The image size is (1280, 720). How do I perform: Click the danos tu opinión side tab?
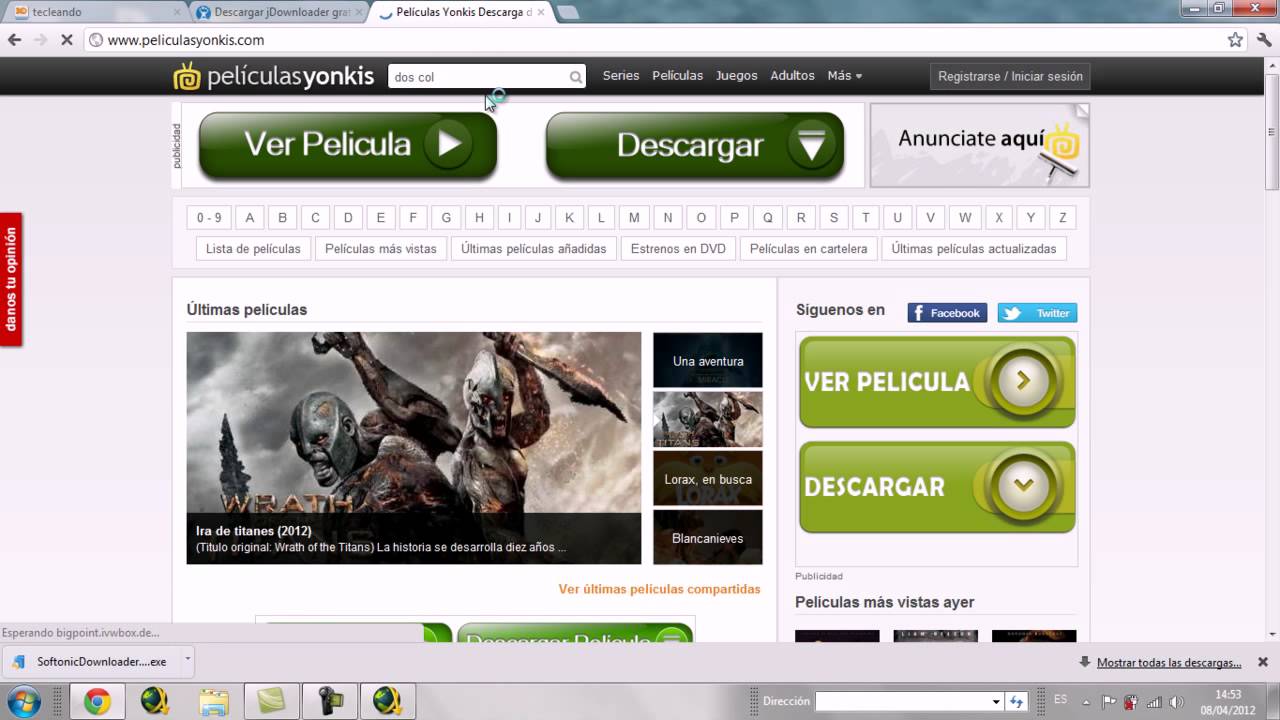point(11,279)
